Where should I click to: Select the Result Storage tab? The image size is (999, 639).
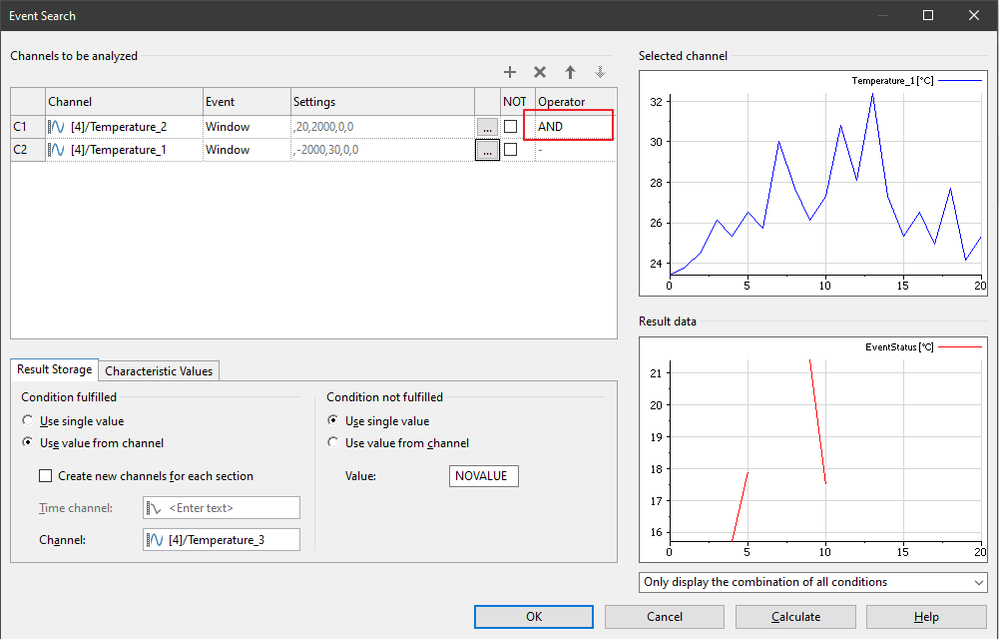click(54, 370)
